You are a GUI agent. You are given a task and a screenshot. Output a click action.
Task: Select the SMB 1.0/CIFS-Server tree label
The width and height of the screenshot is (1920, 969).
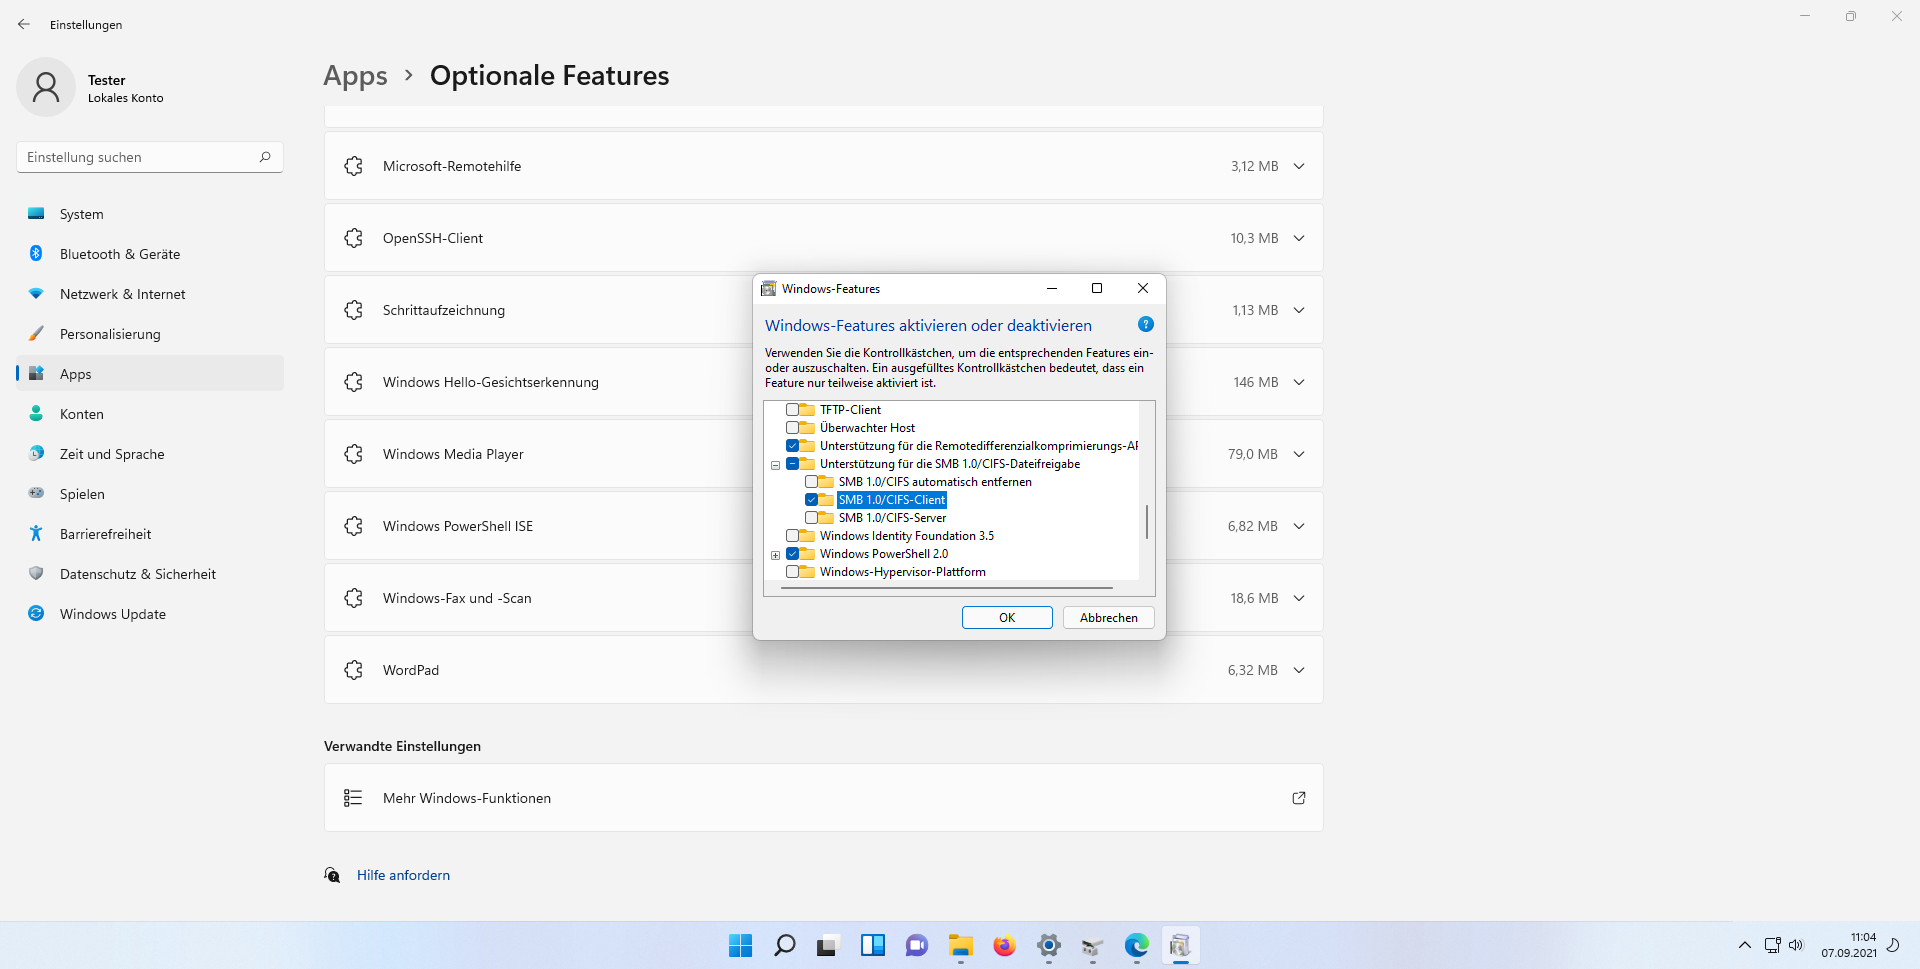[892, 518]
